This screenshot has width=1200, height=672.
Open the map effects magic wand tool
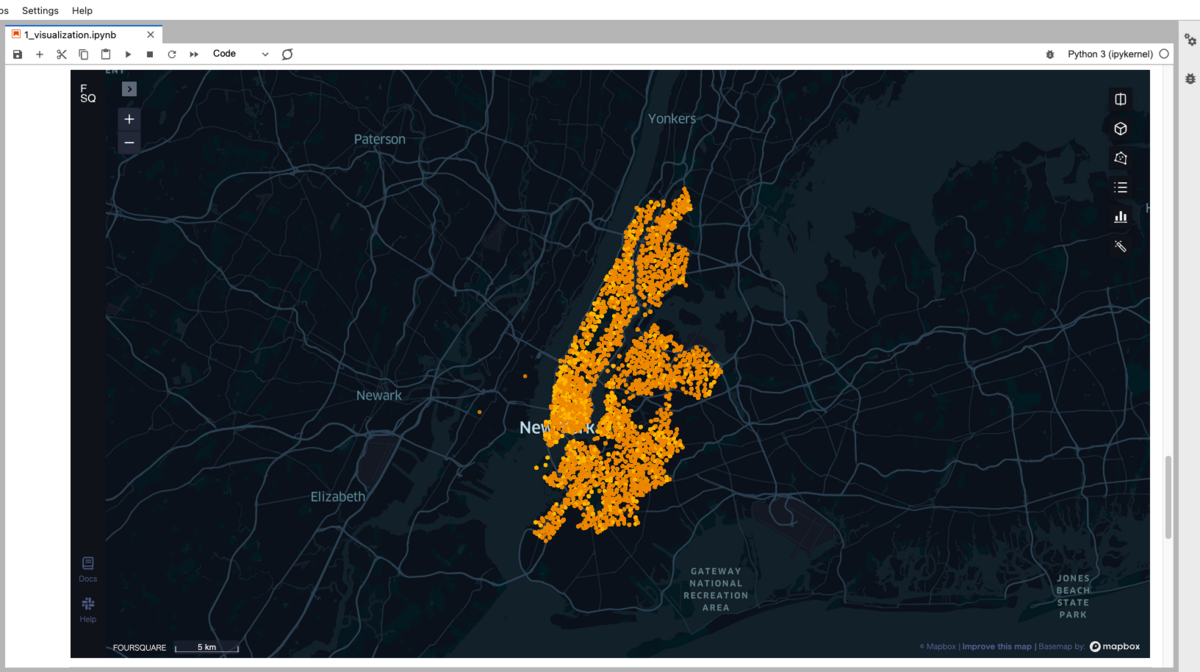click(1119, 246)
